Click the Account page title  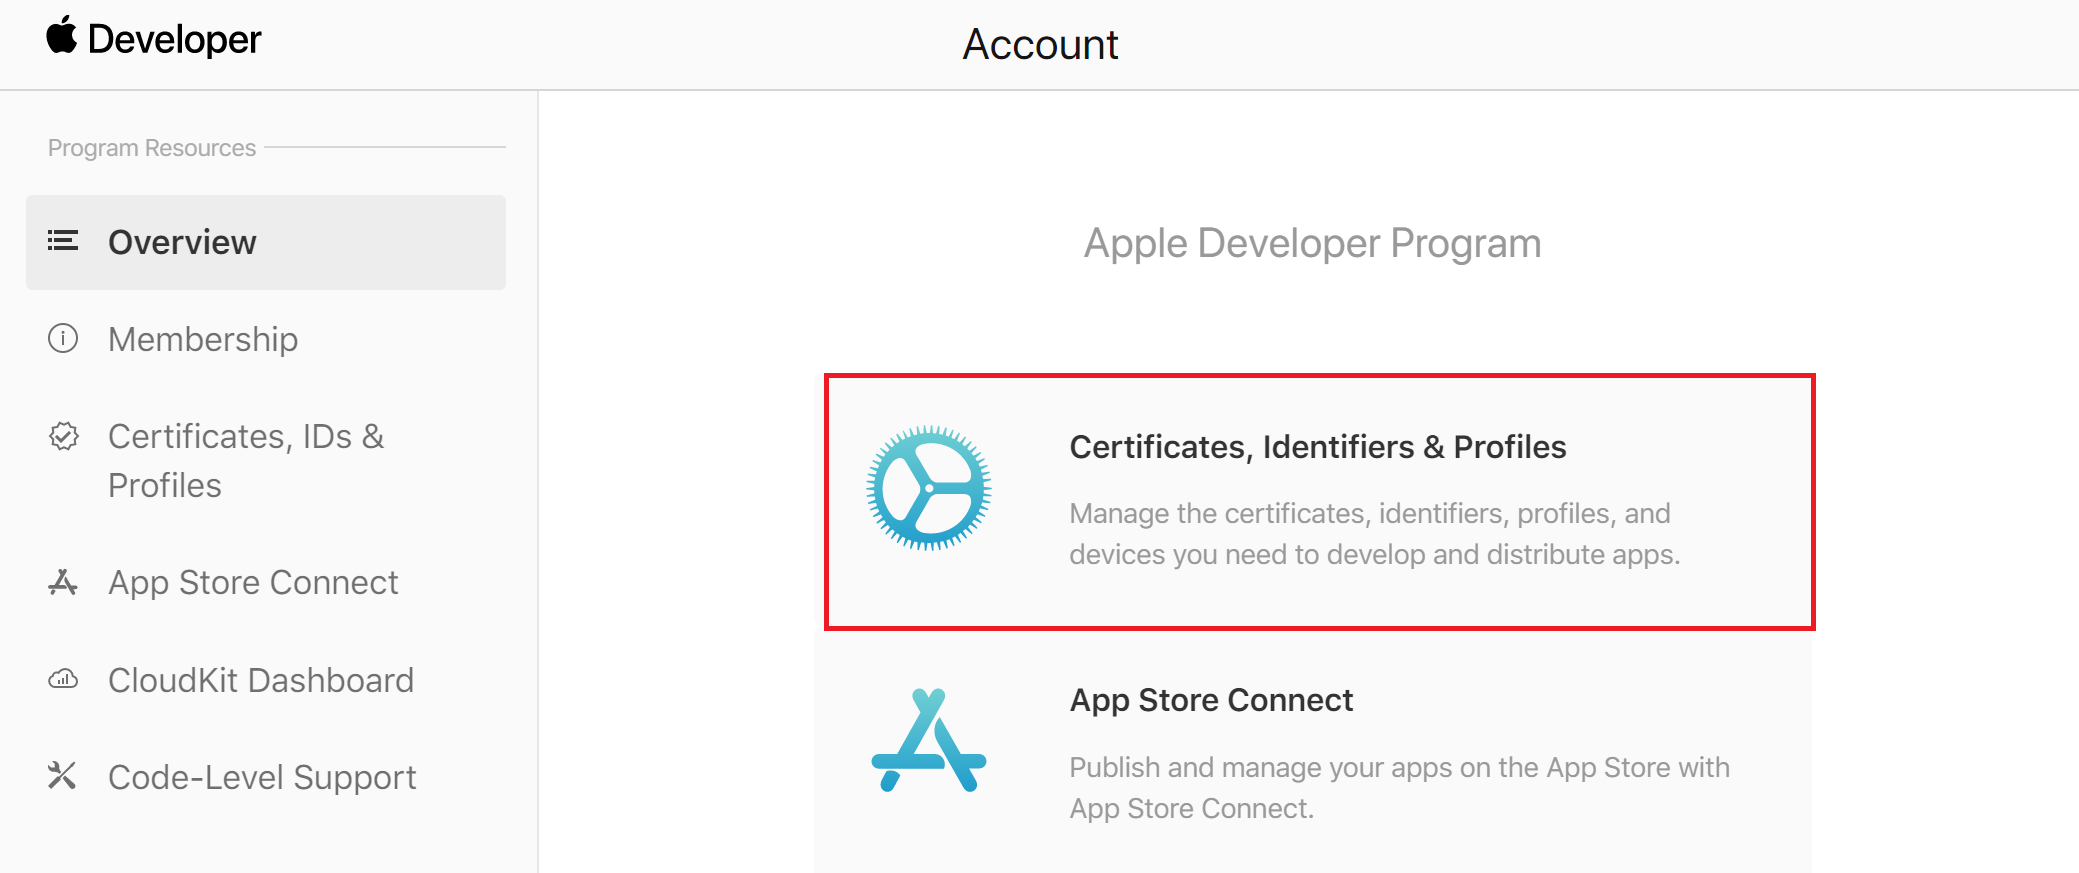click(1040, 44)
